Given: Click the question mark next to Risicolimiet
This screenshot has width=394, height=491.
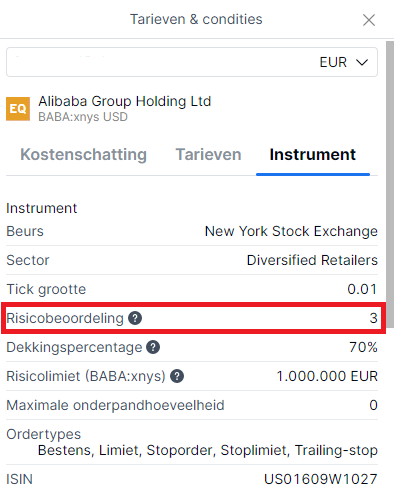Looking at the screenshot, I should (x=177, y=376).
